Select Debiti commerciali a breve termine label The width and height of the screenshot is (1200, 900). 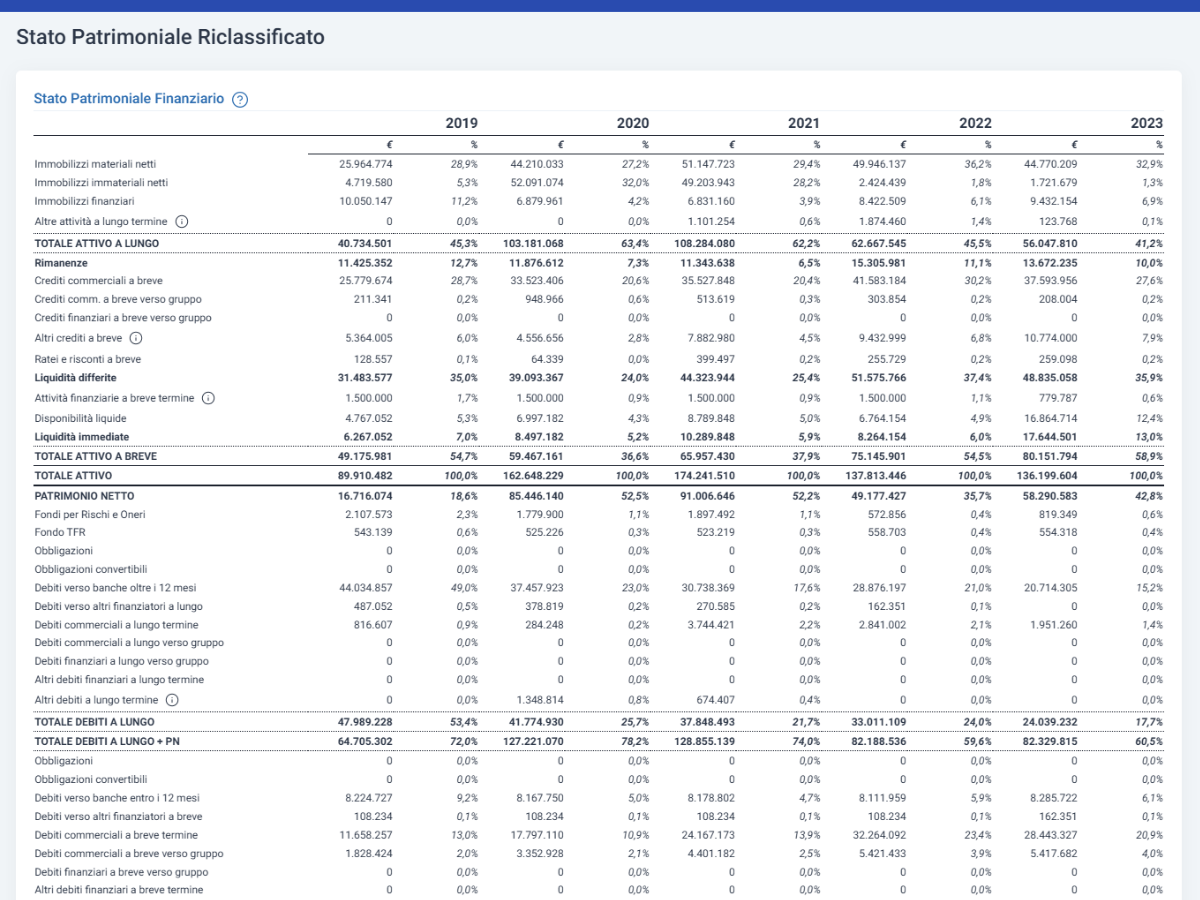coord(116,835)
